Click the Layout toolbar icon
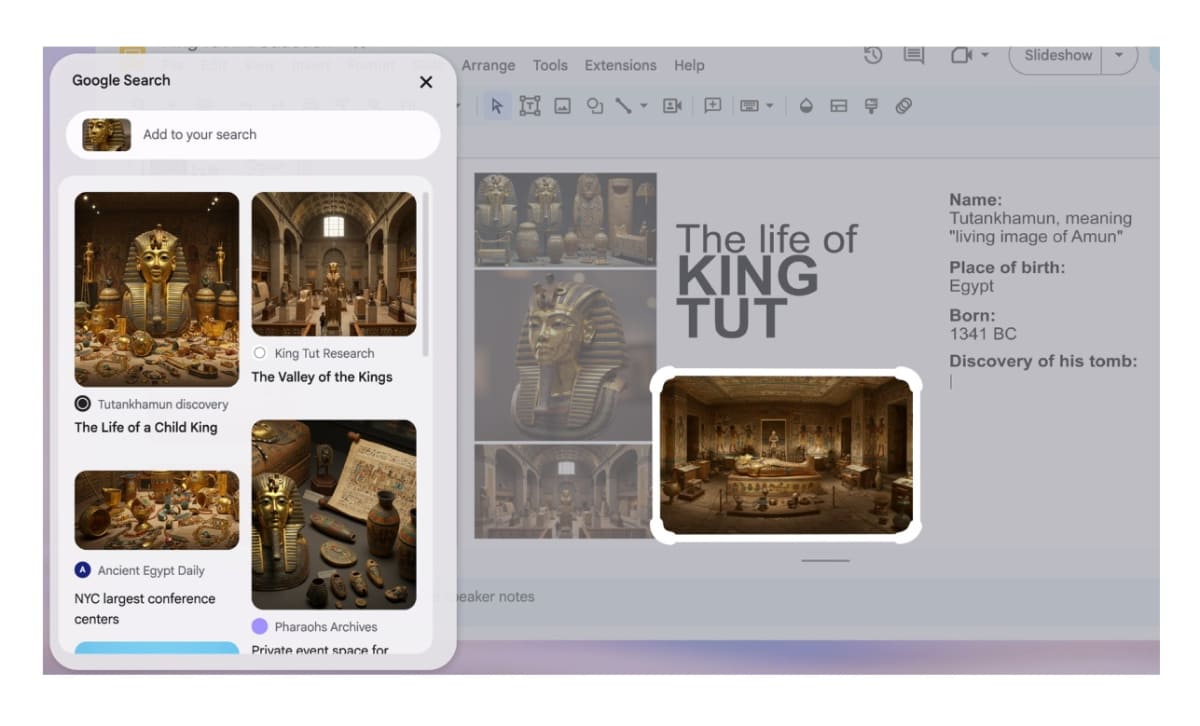Screen dimensions: 1200x726 [x=839, y=106]
